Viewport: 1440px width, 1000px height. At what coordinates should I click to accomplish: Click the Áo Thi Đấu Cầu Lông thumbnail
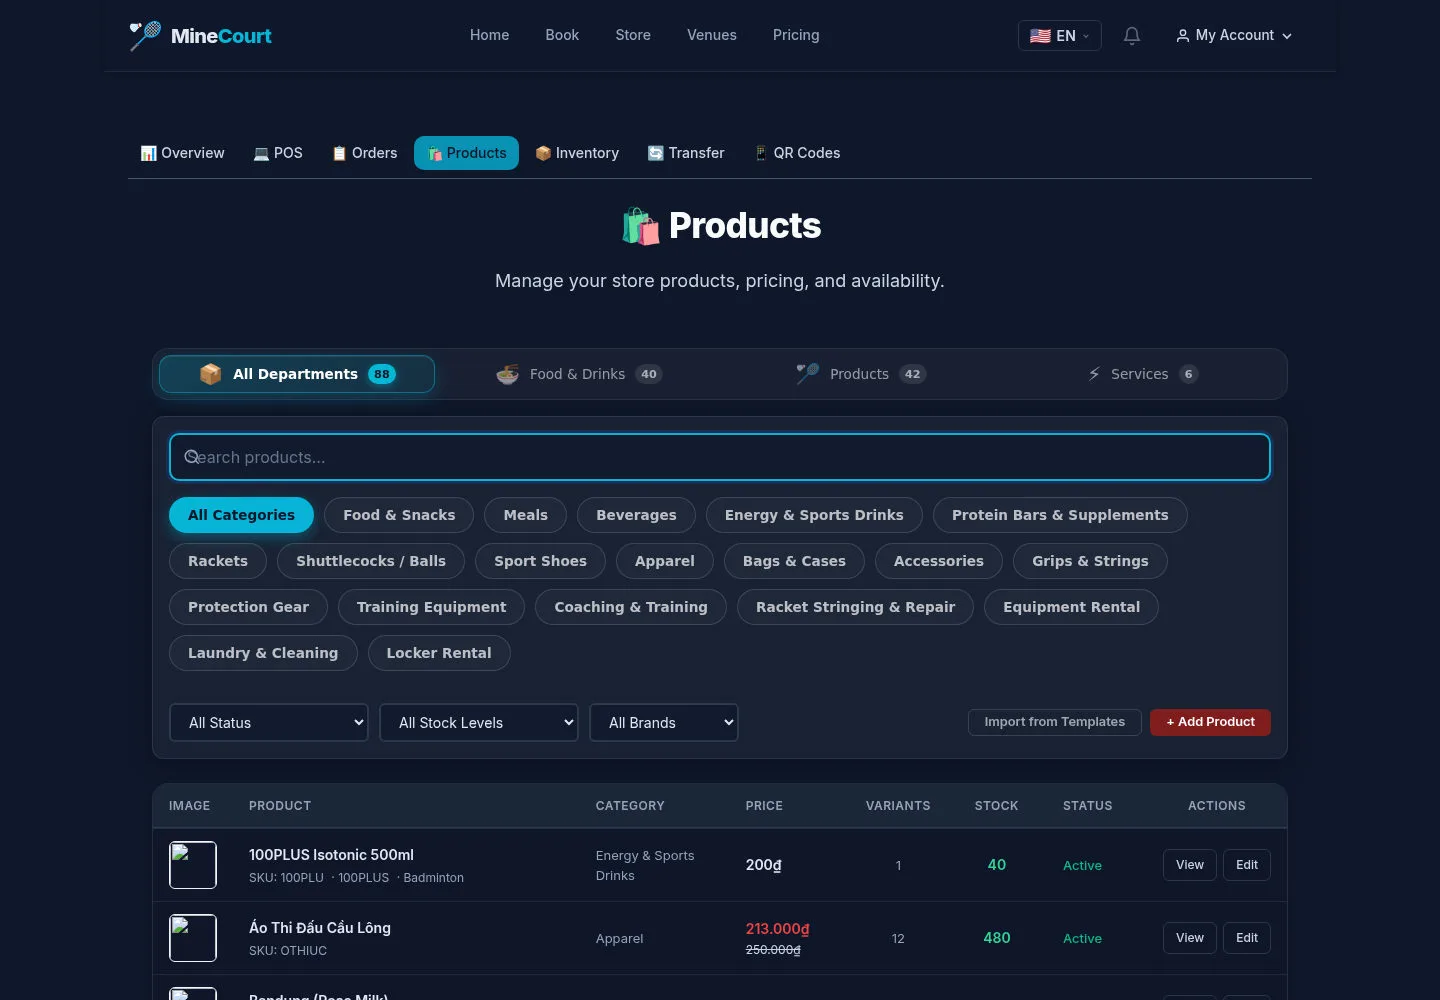193,938
